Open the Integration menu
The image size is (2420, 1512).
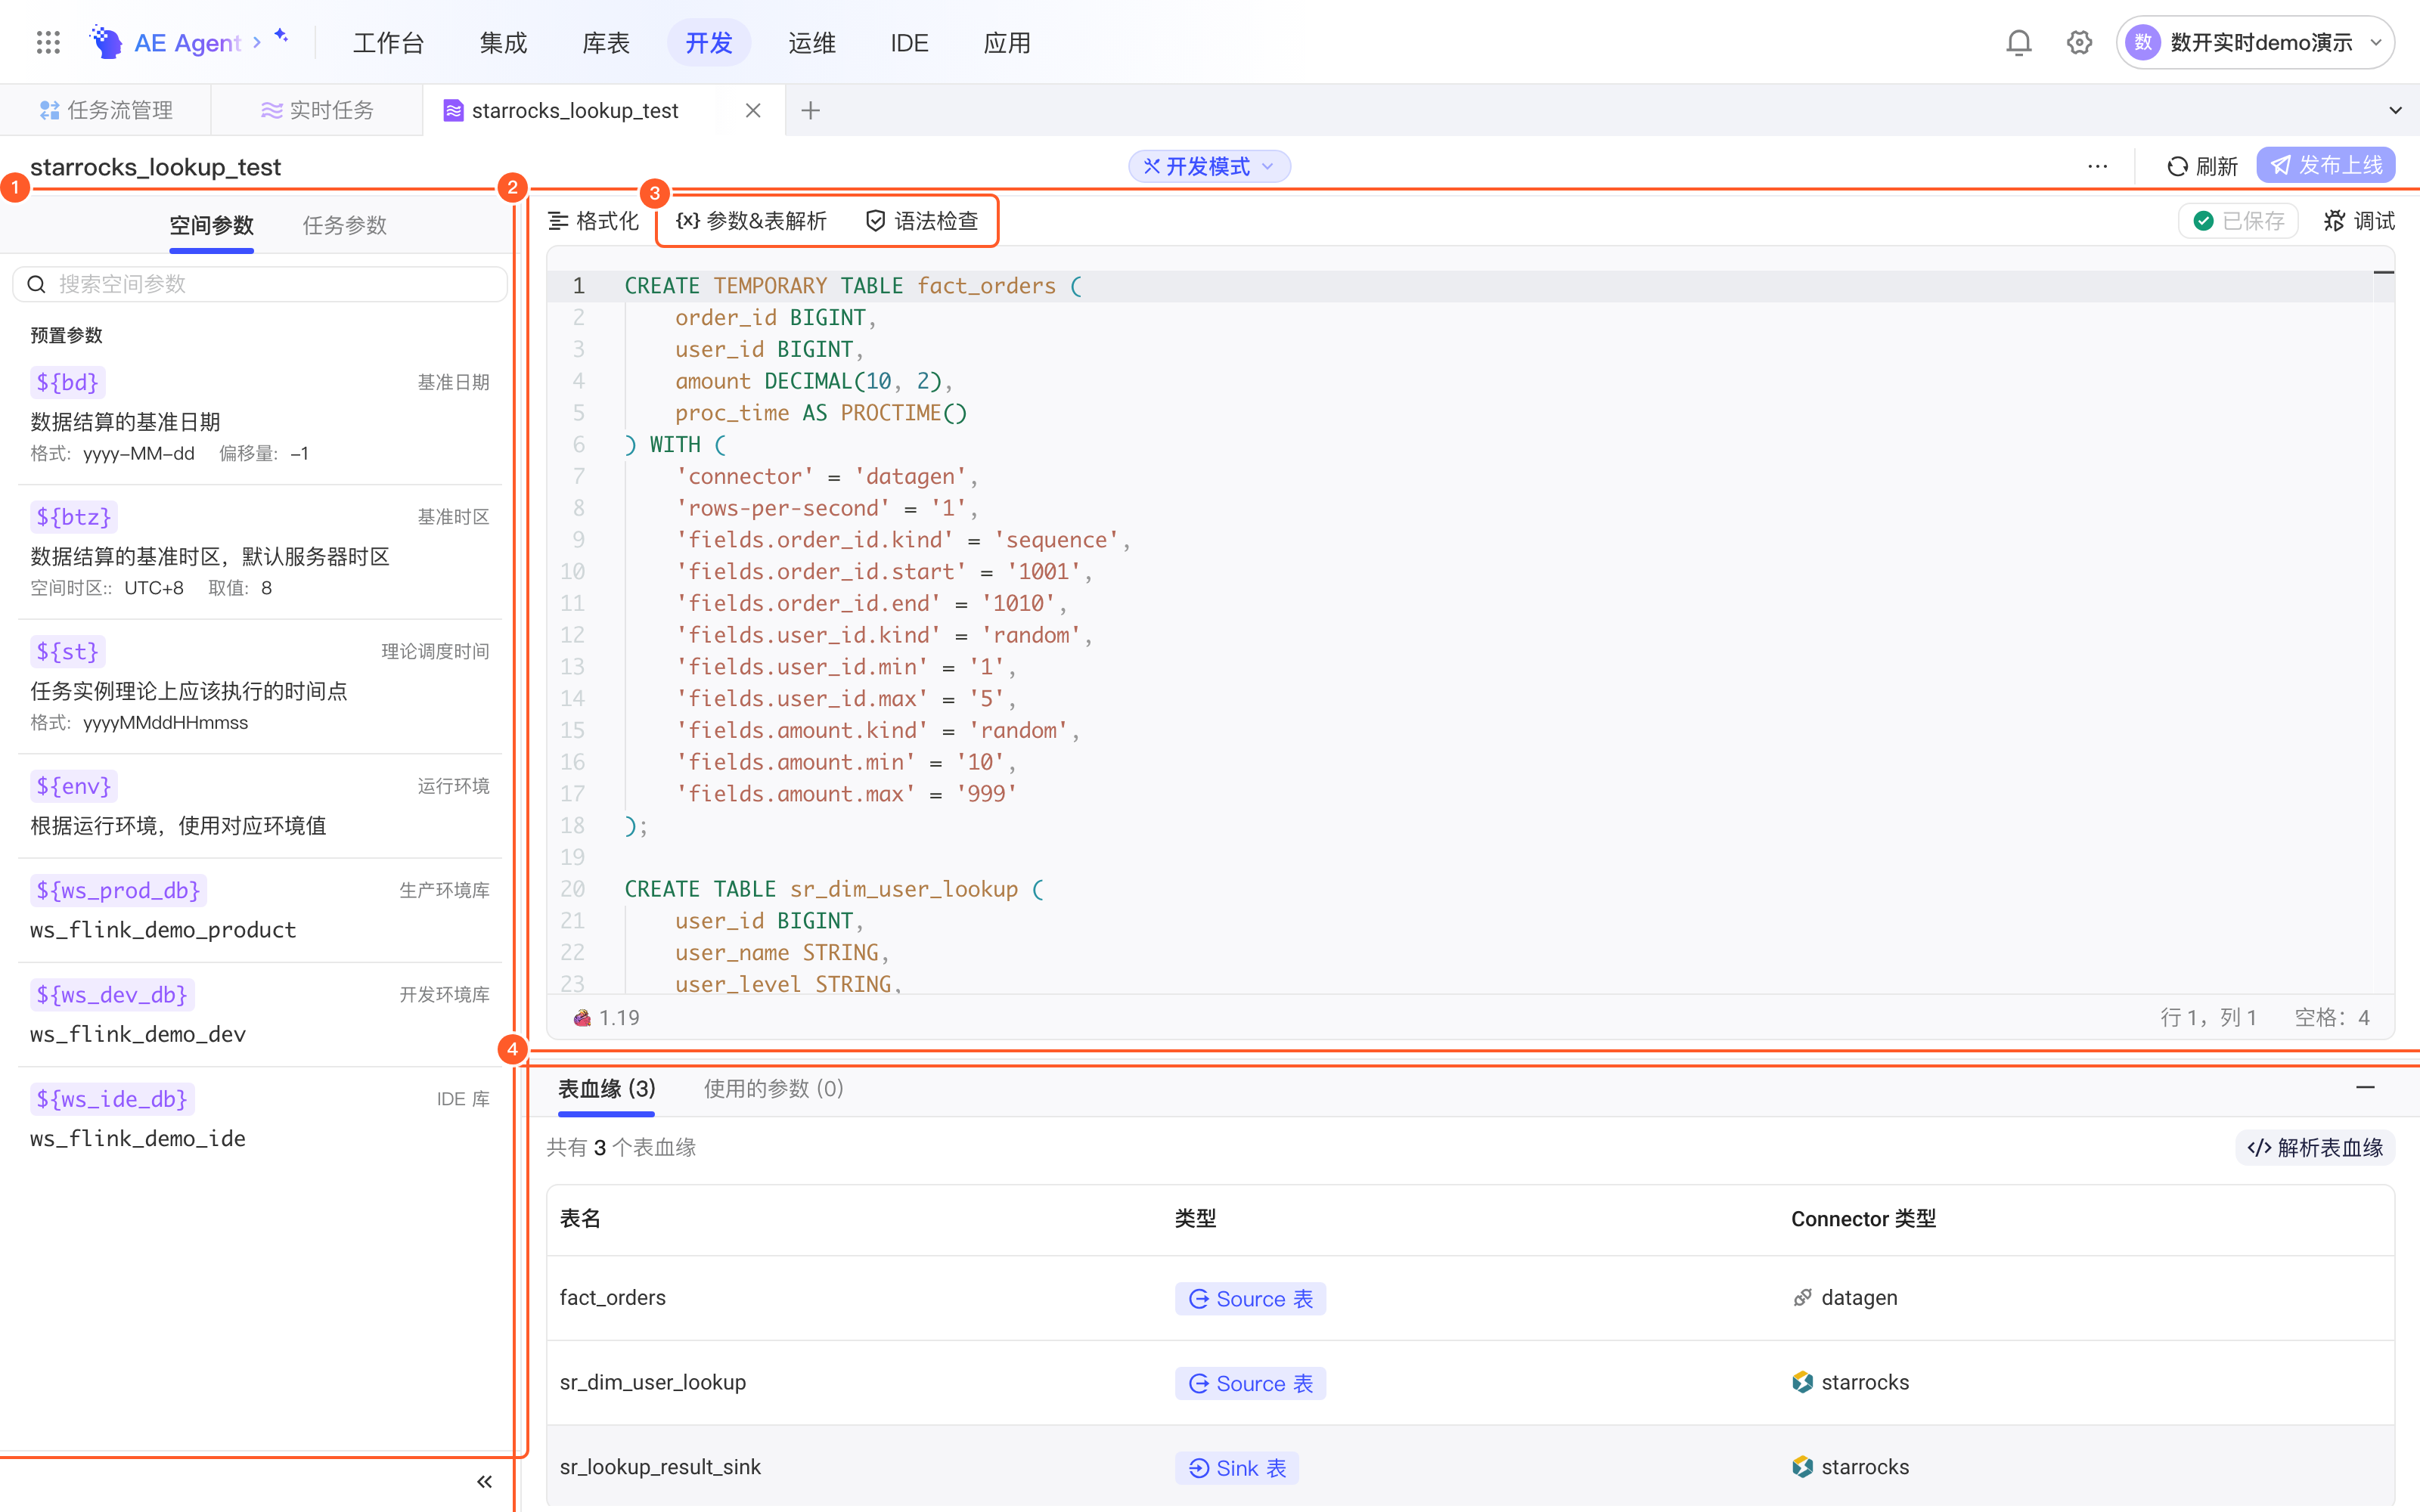(503, 43)
